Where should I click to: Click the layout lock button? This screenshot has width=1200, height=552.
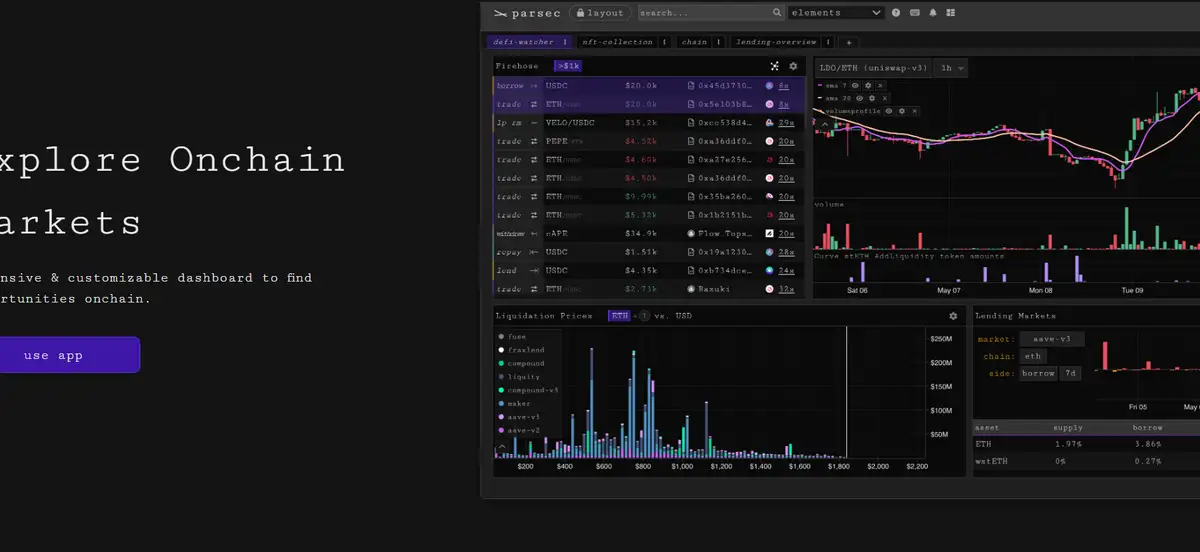click(x=600, y=13)
